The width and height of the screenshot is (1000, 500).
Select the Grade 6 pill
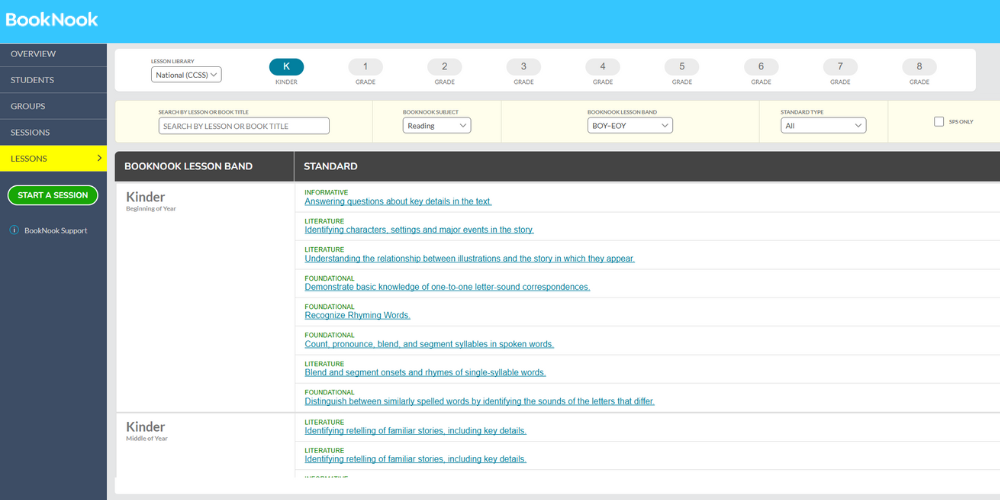[760, 67]
